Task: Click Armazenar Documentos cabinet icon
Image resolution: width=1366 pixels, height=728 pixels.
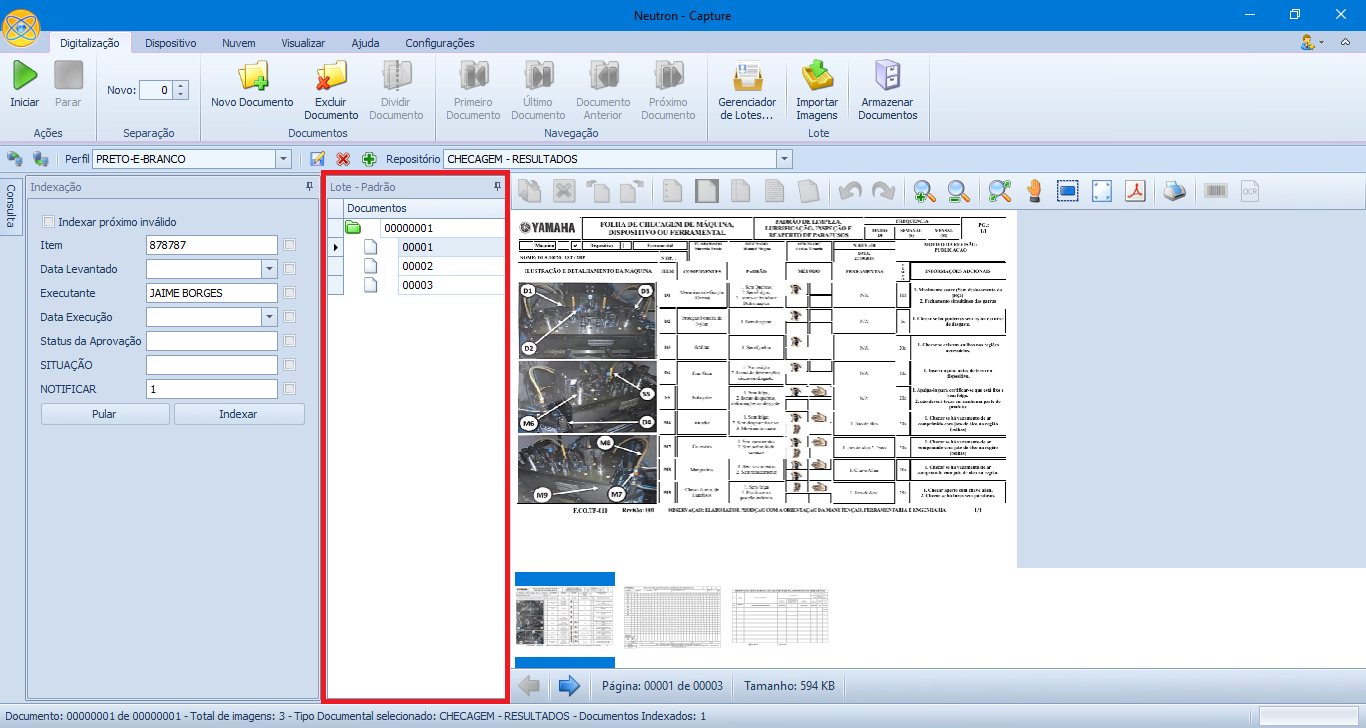Action: click(887, 78)
